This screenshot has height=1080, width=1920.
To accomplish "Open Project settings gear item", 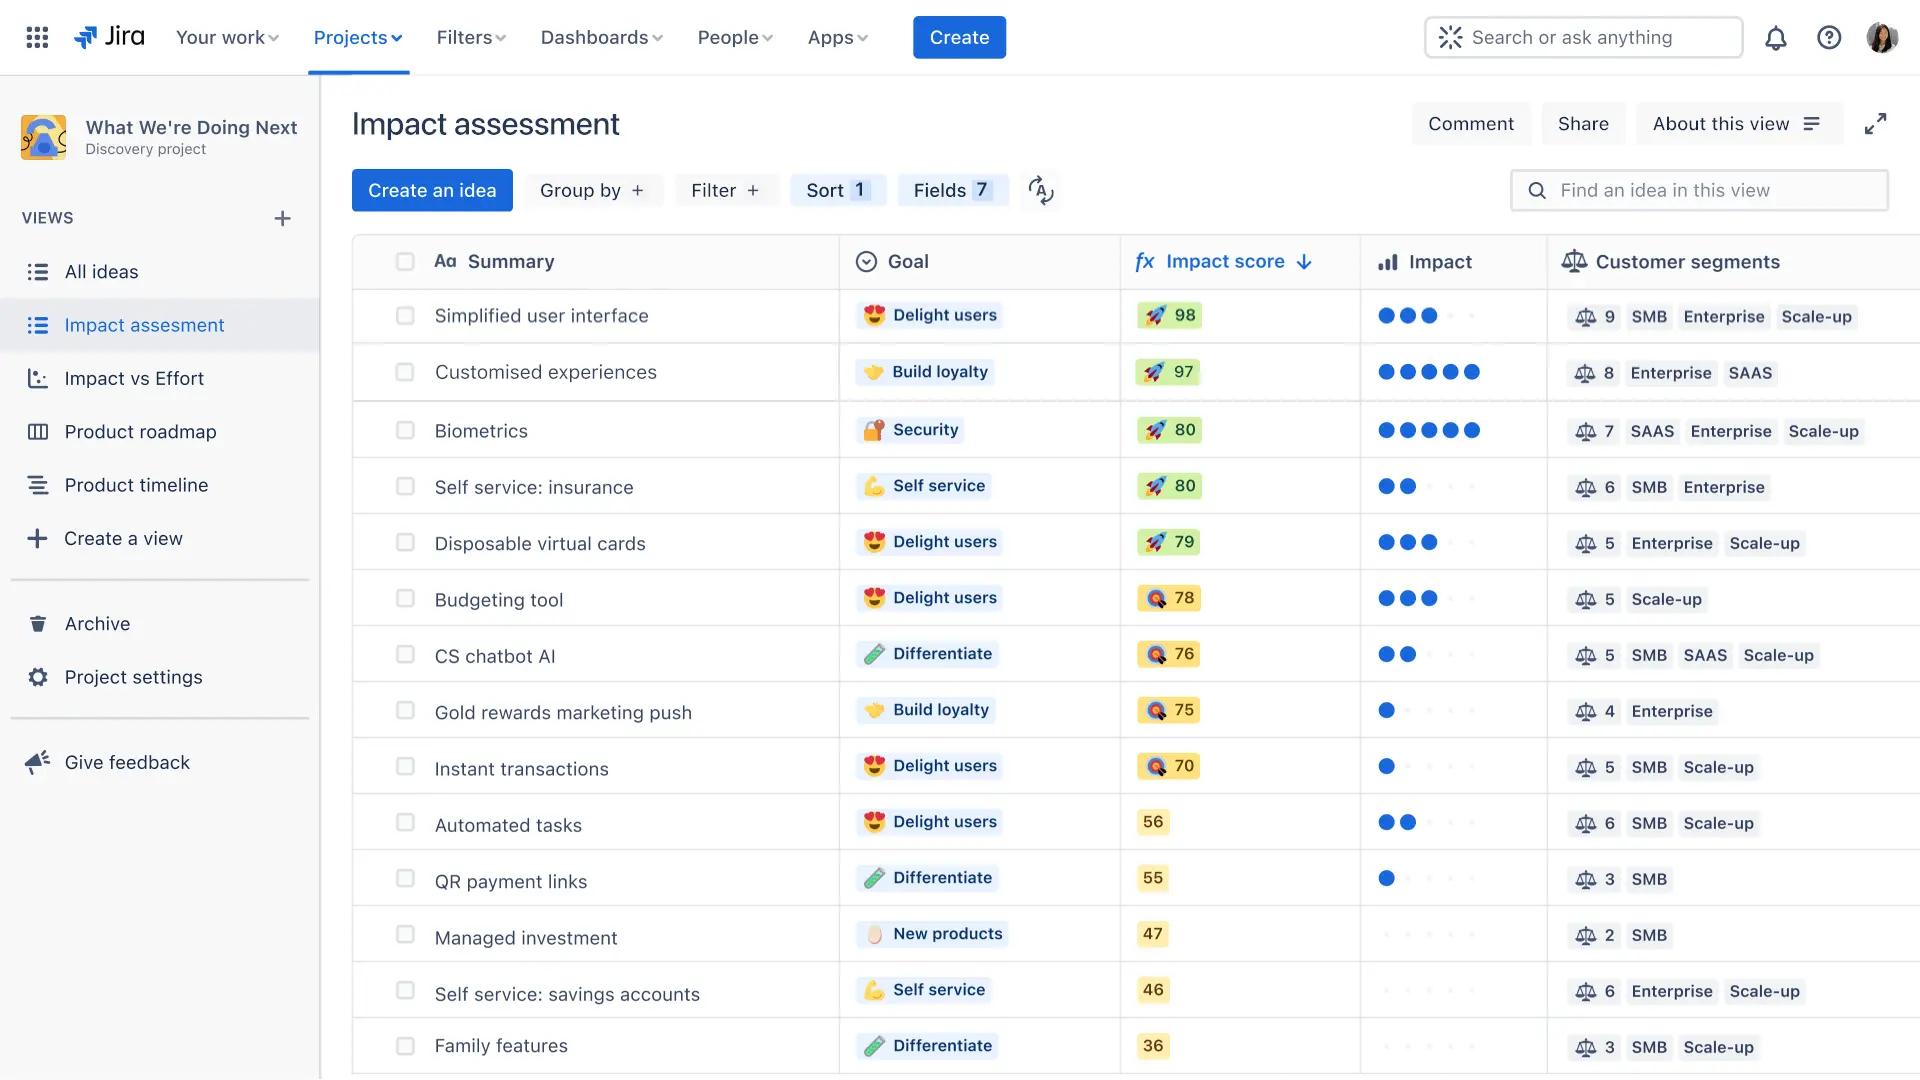I will coord(133,677).
